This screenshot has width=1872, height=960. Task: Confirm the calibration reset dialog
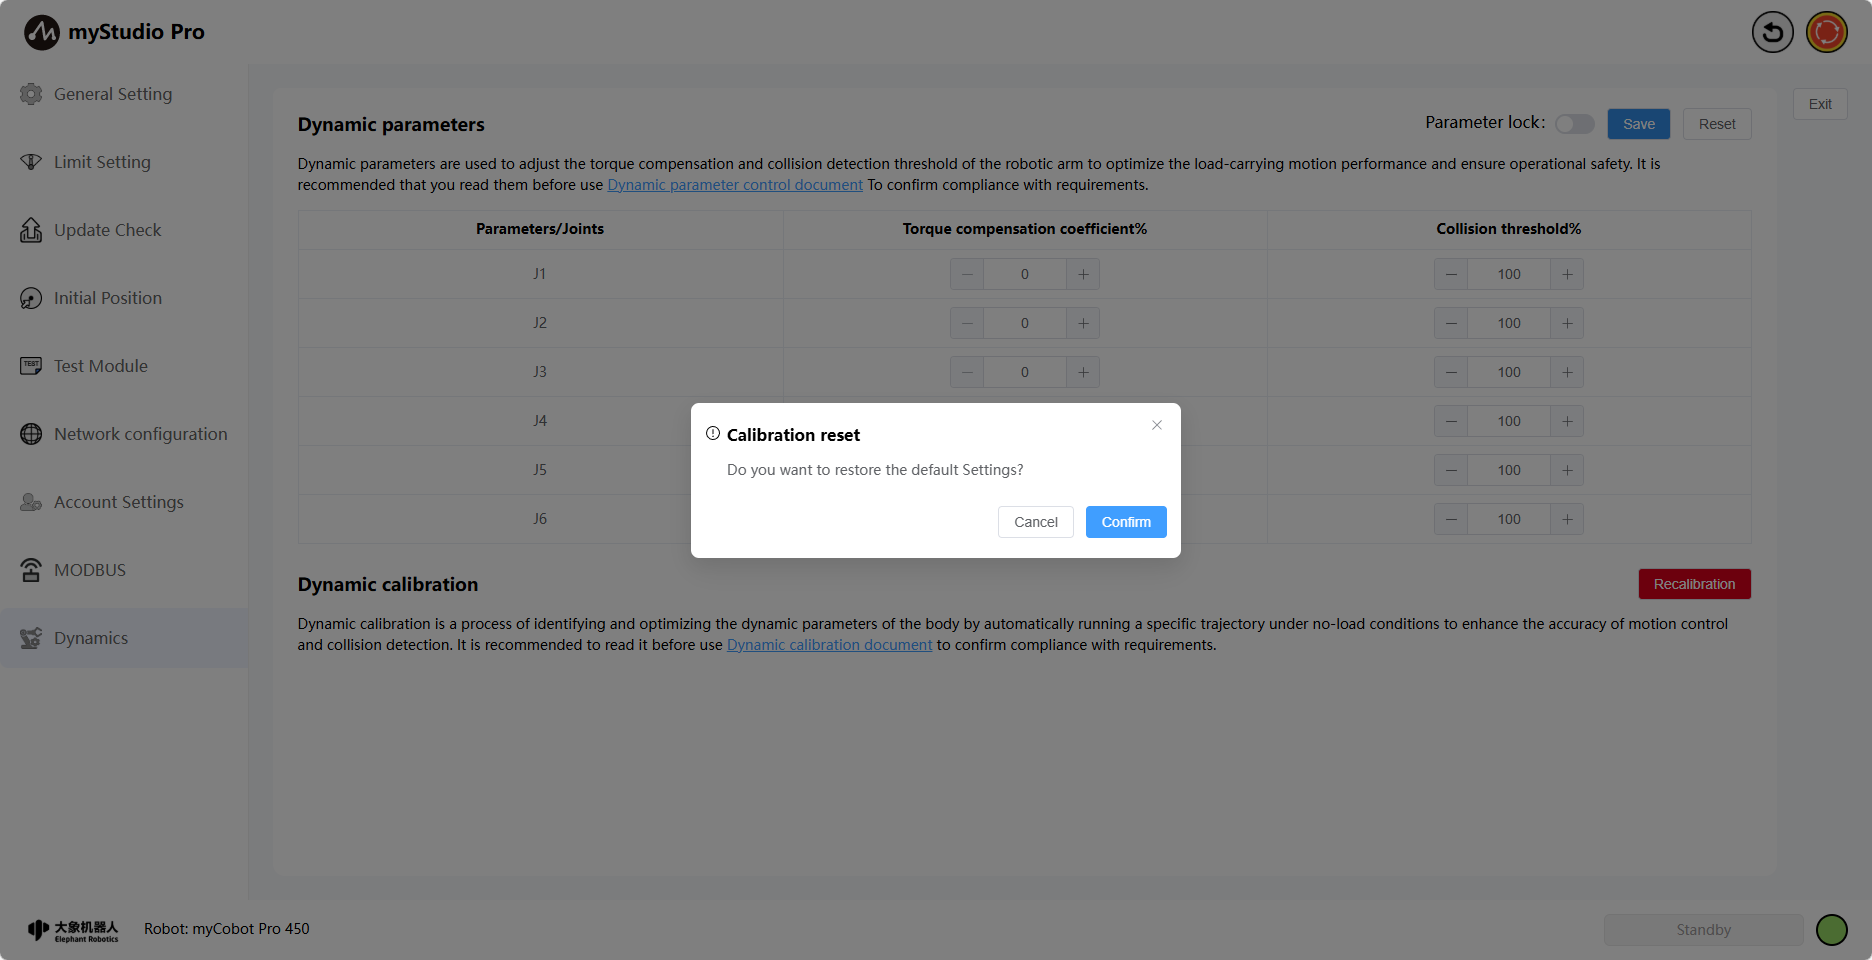tap(1126, 522)
